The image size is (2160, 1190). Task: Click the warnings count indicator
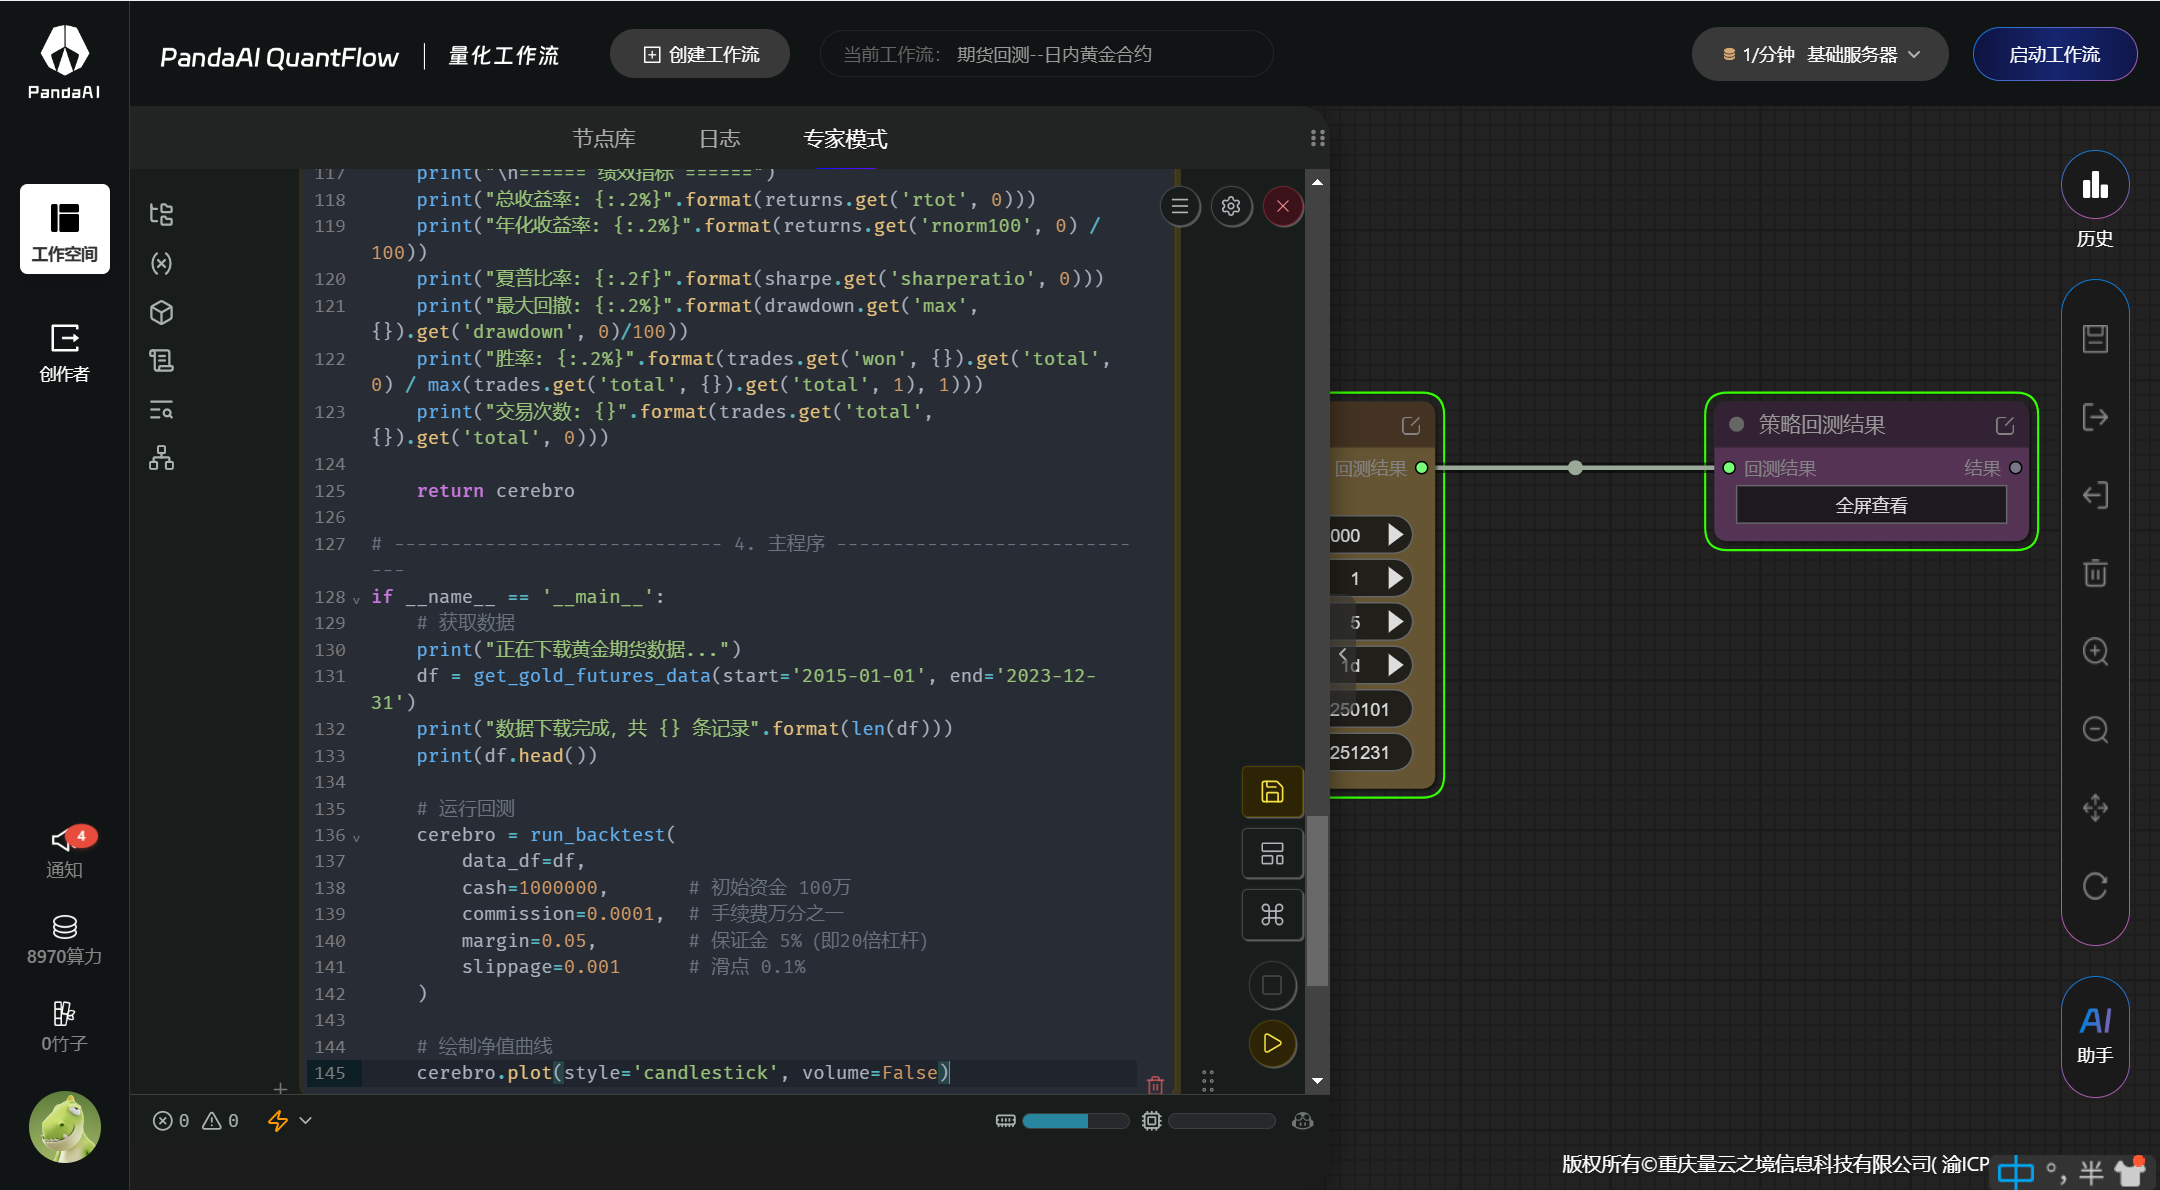click(x=221, y=1121)
